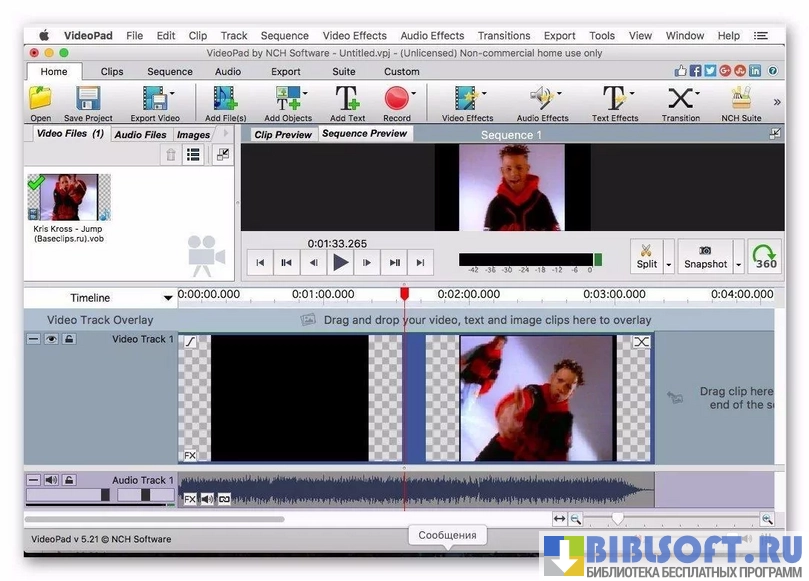The image size is (809, 581).
Task: Toggle the lock on Video Track 1
Action: point(68,340)
